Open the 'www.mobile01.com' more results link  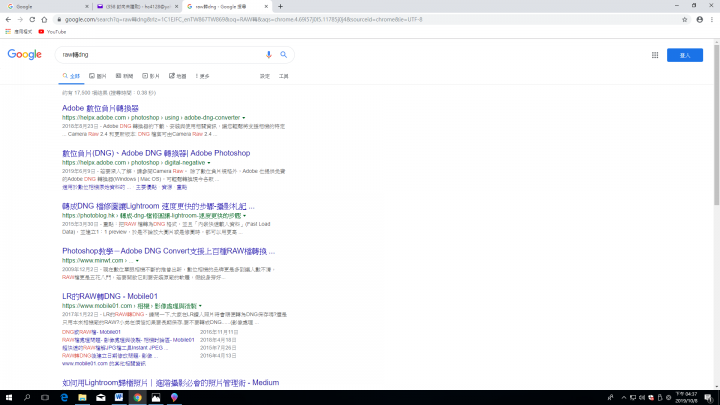[104, 363]
